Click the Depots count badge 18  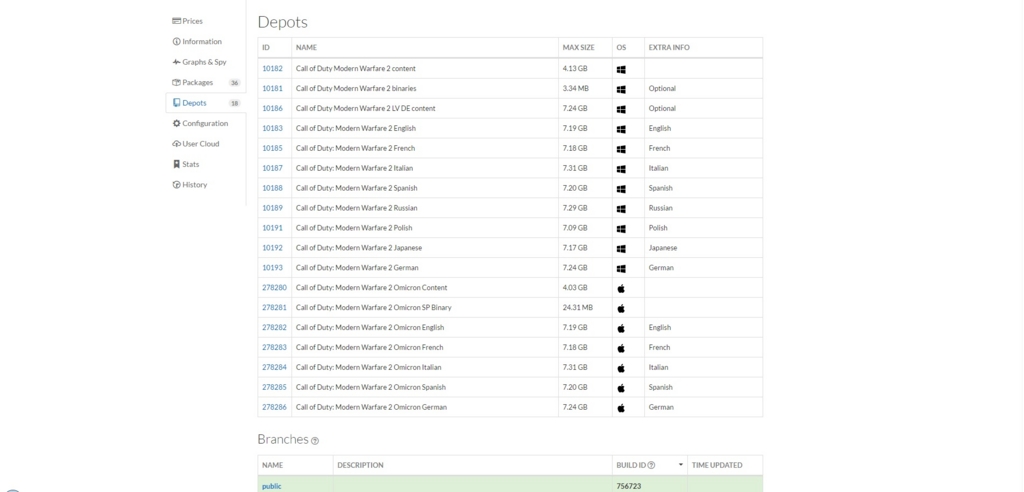pos(234,103)
